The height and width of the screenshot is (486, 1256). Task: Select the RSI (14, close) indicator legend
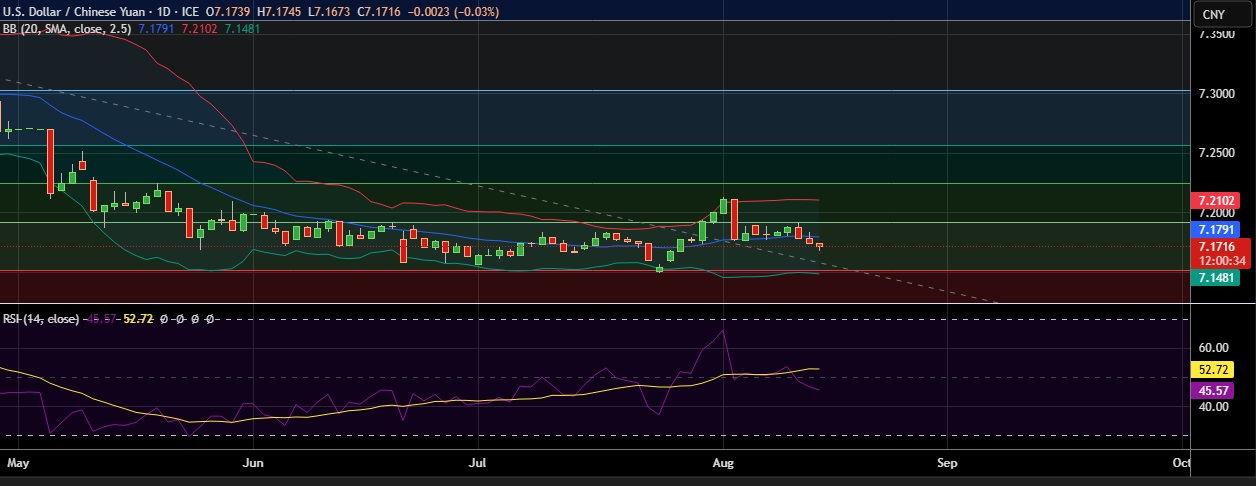40,319
